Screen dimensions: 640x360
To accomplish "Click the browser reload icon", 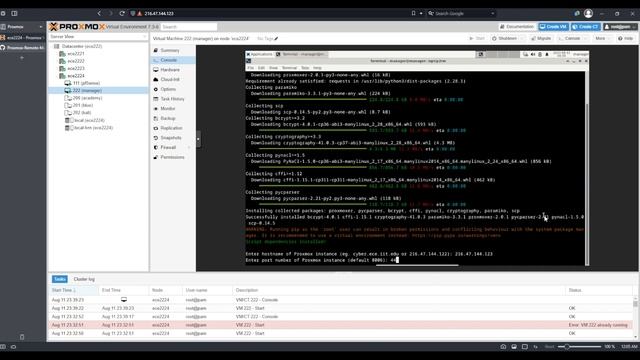I will [122, 13].
